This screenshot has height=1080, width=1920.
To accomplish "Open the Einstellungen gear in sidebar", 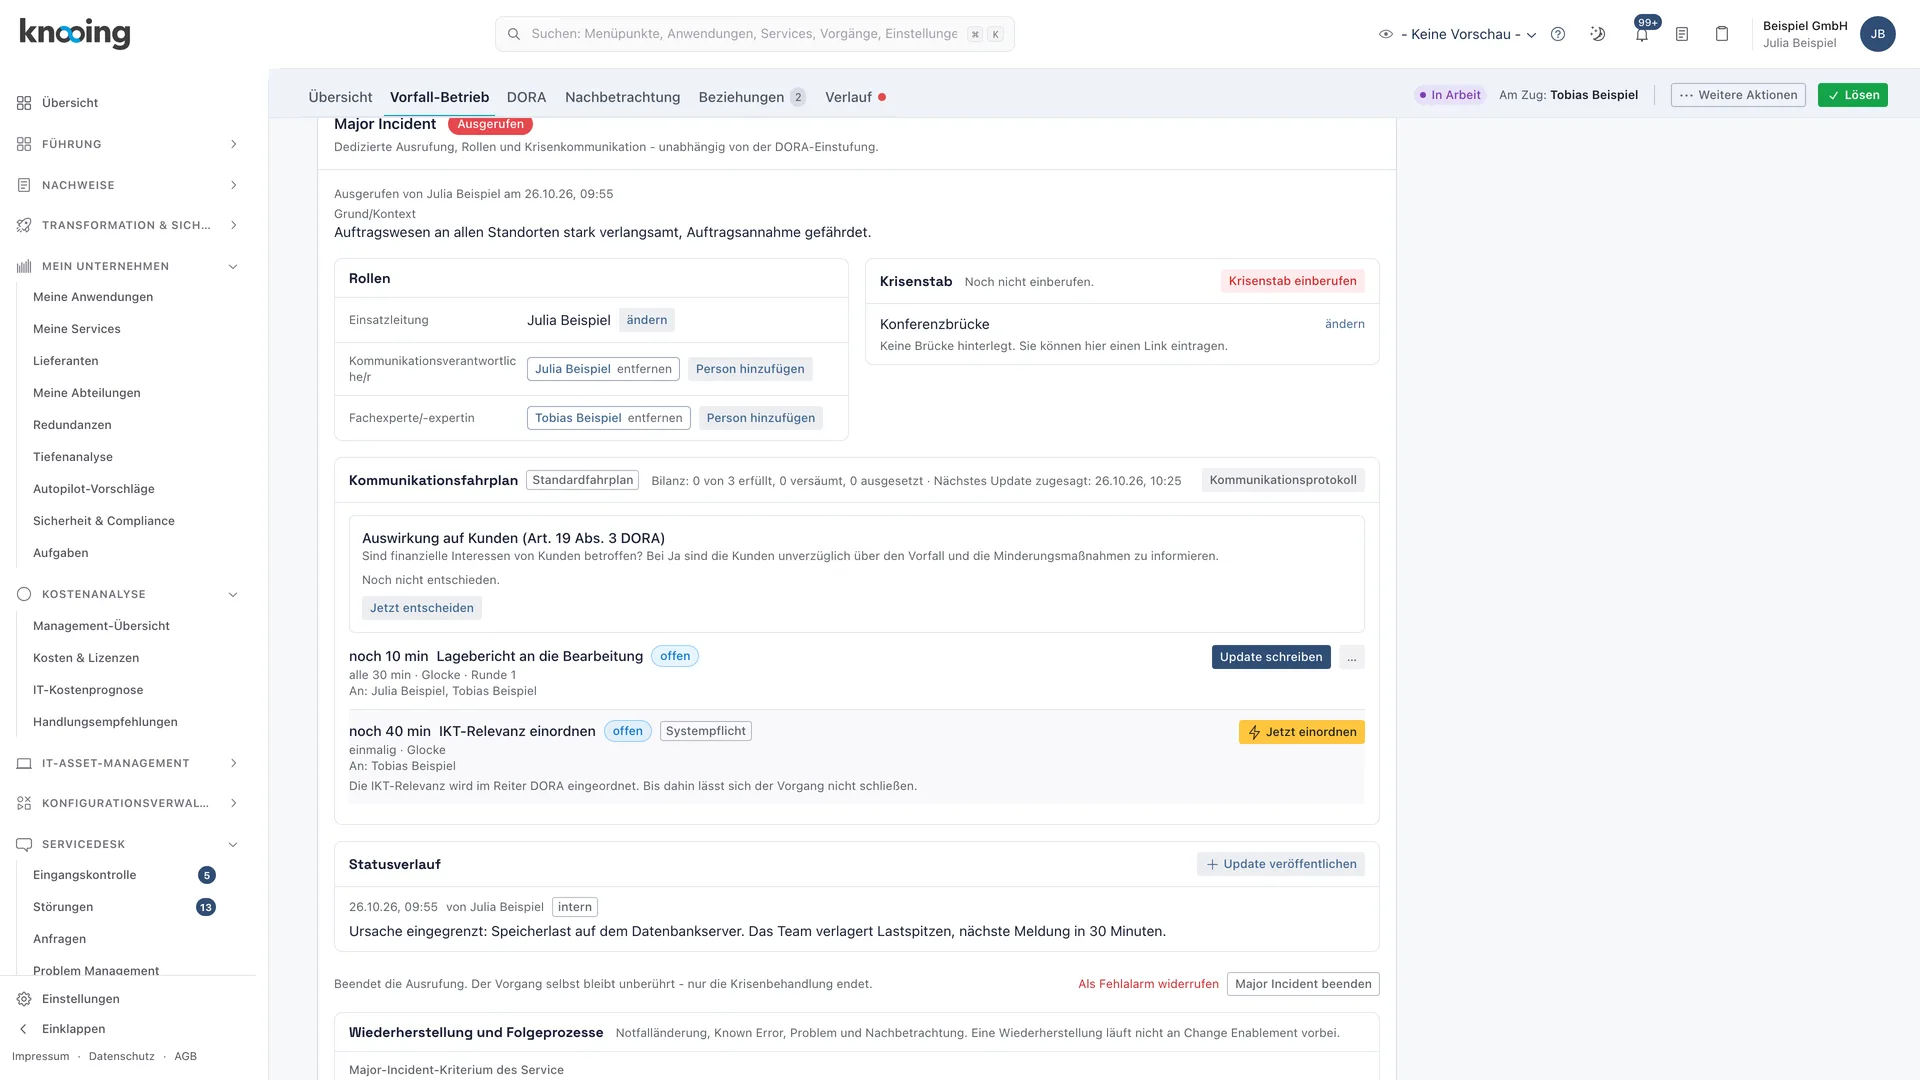I will click(24, 999).
